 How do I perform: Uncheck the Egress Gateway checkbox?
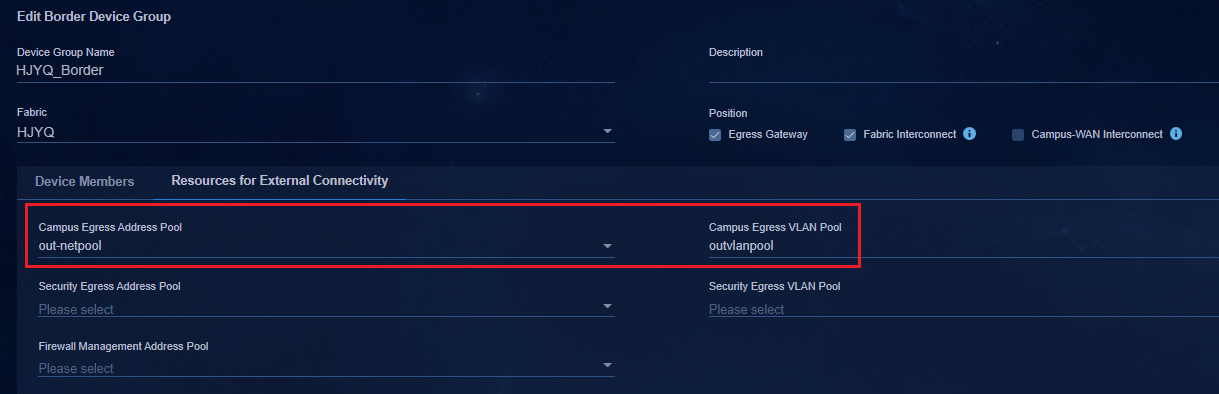coord(715,135)
